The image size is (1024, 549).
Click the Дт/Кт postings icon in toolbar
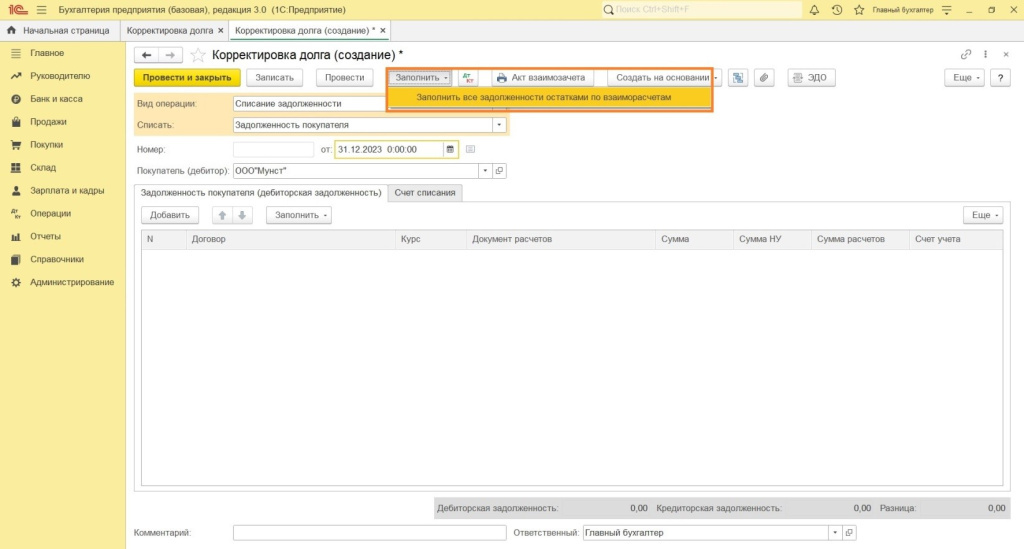point(468,78)
